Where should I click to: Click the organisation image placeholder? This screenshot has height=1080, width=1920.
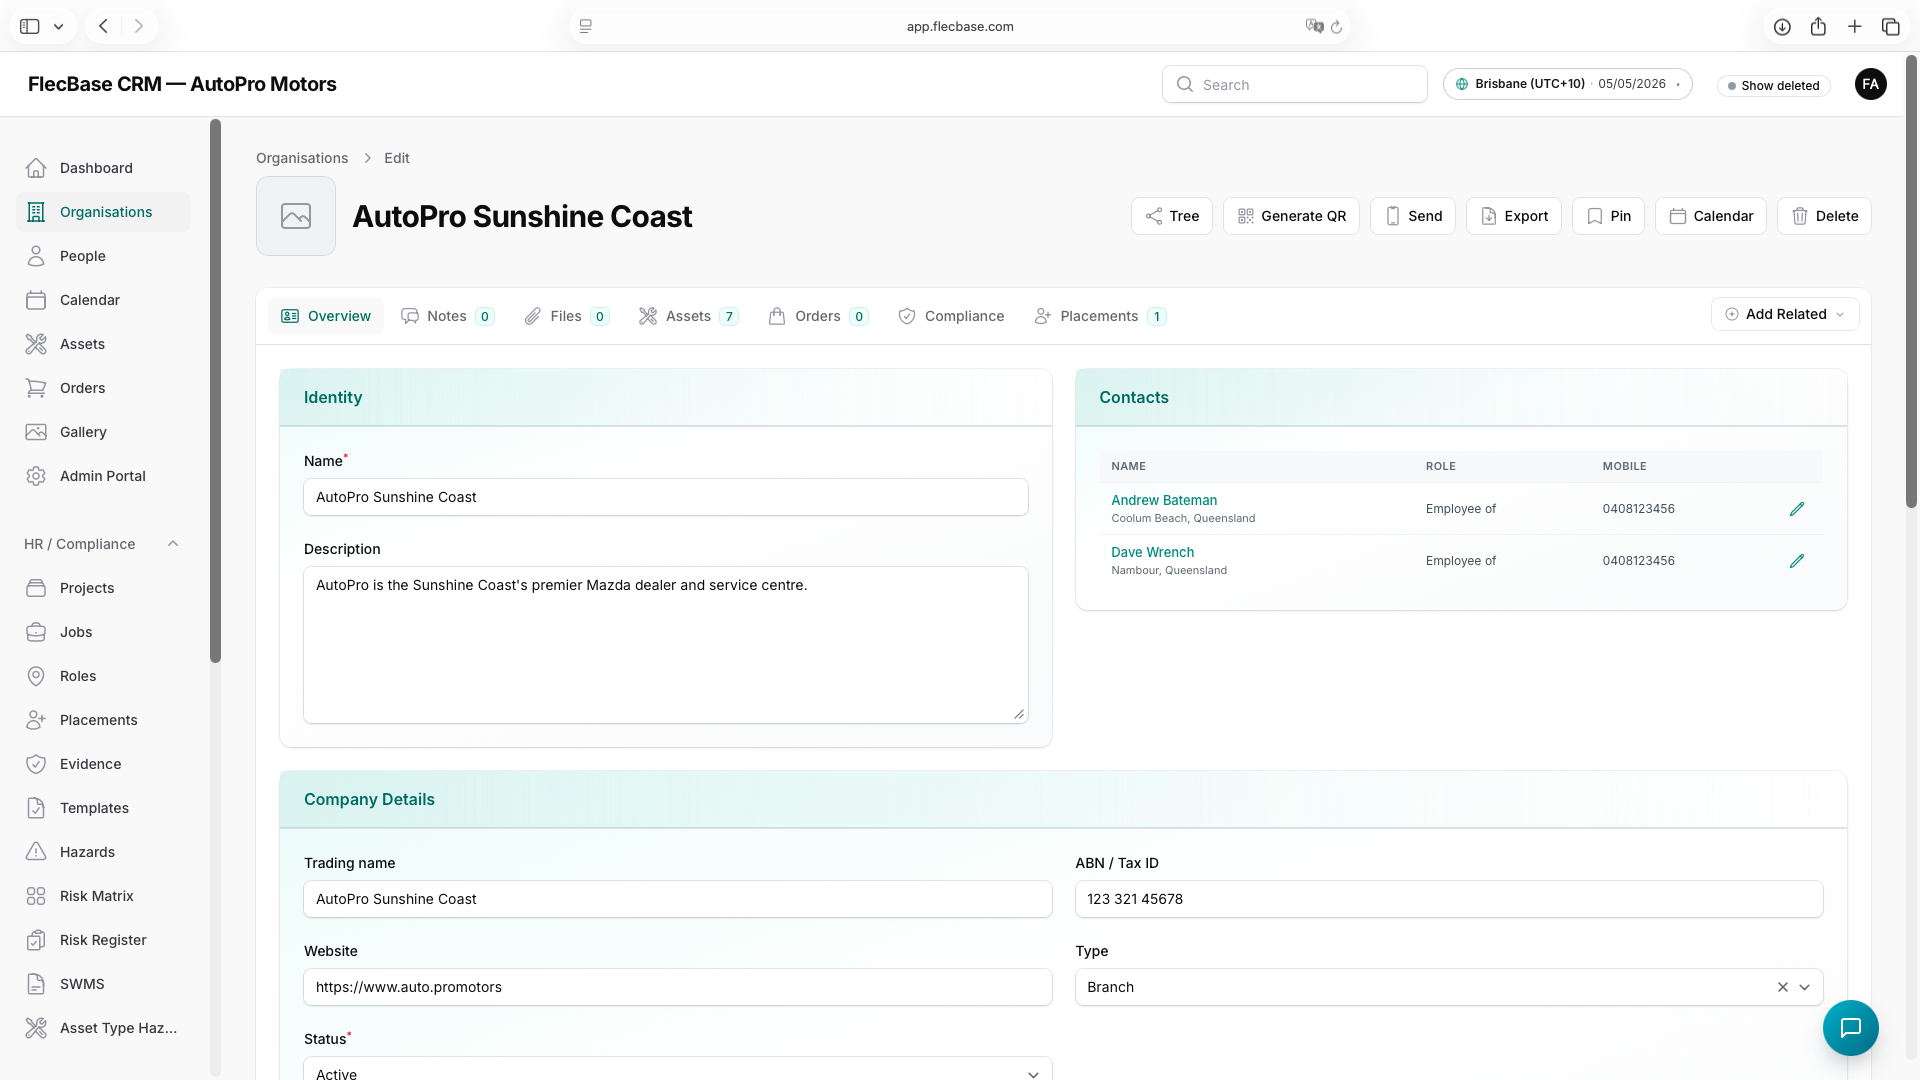point(296,216)
